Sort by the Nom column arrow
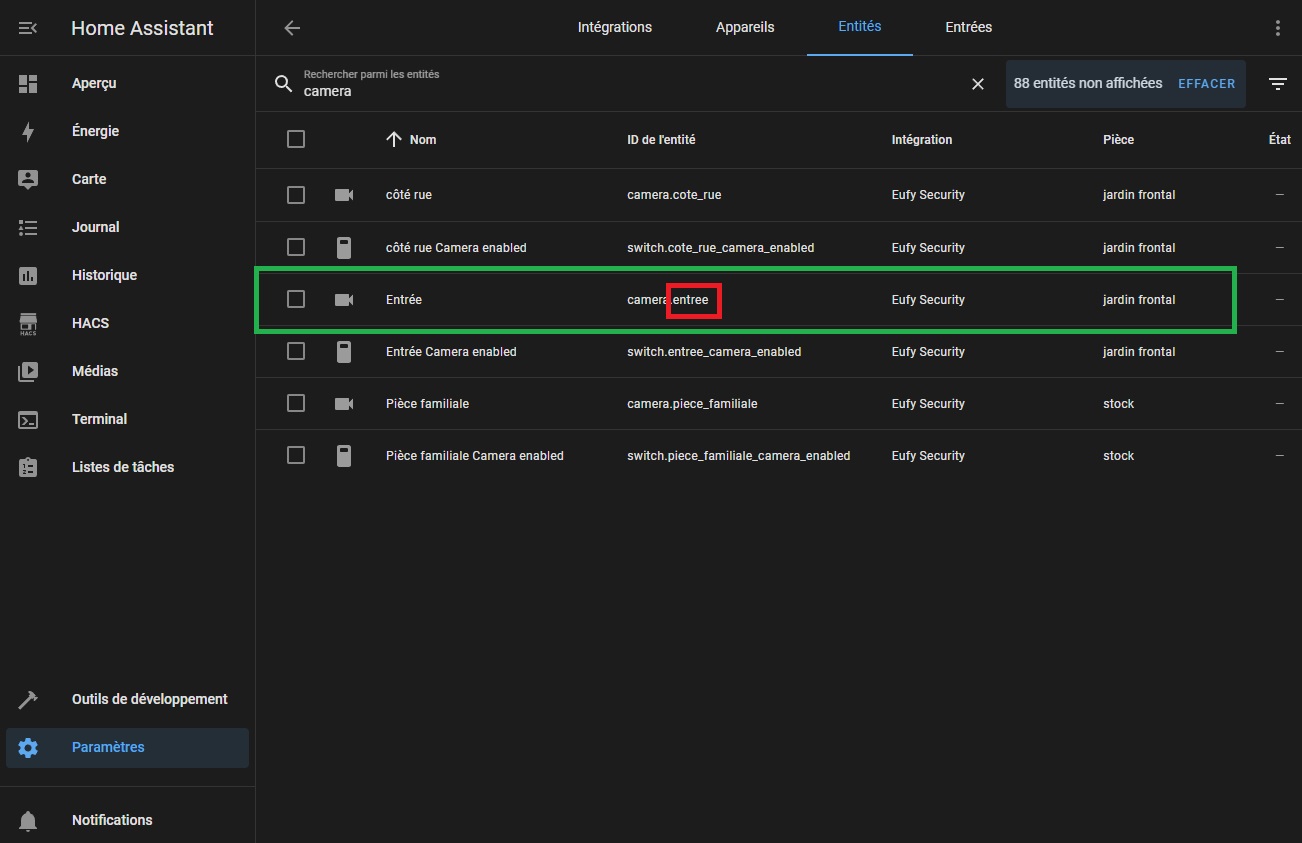 (x=394, y=139)
